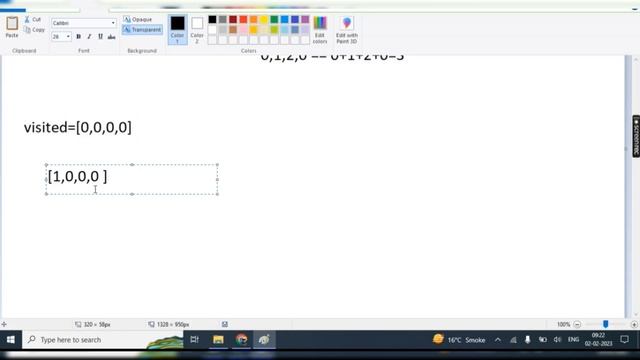Screen dimensions: 640x360
Task: Click the Paint taskbar icon
Action: pos(264,340)
